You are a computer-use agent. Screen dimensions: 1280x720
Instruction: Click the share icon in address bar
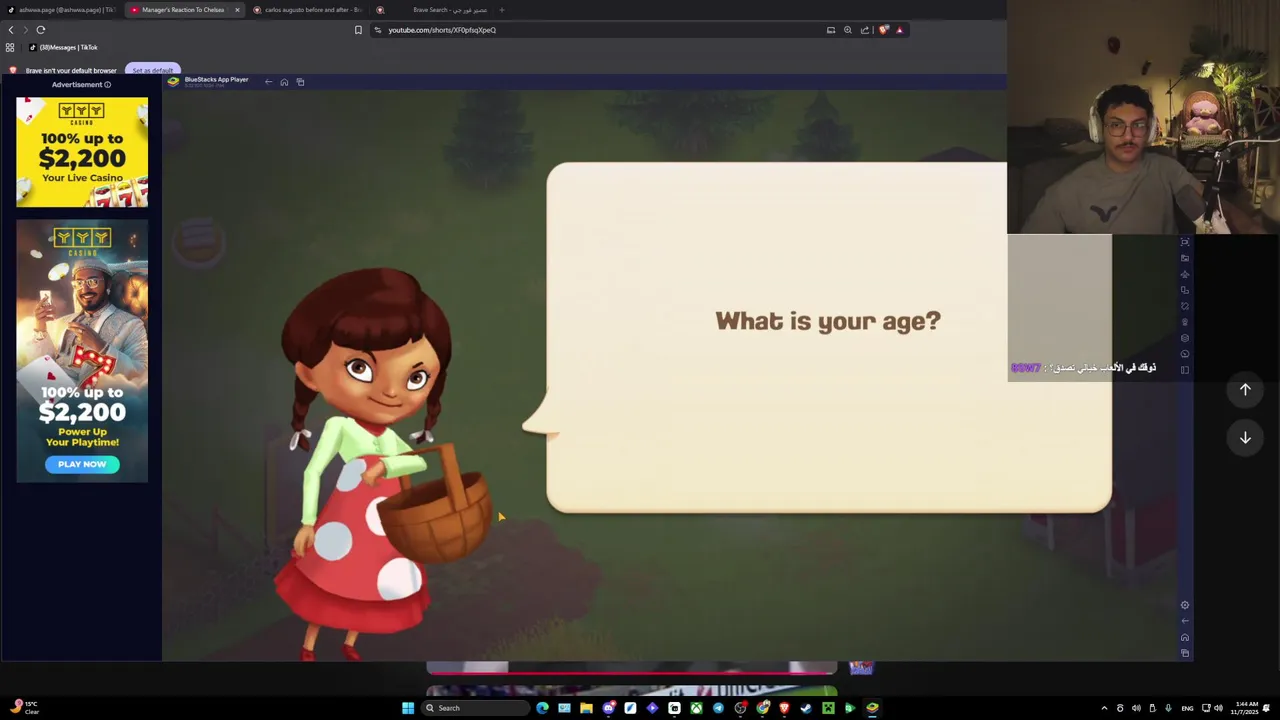865,30
